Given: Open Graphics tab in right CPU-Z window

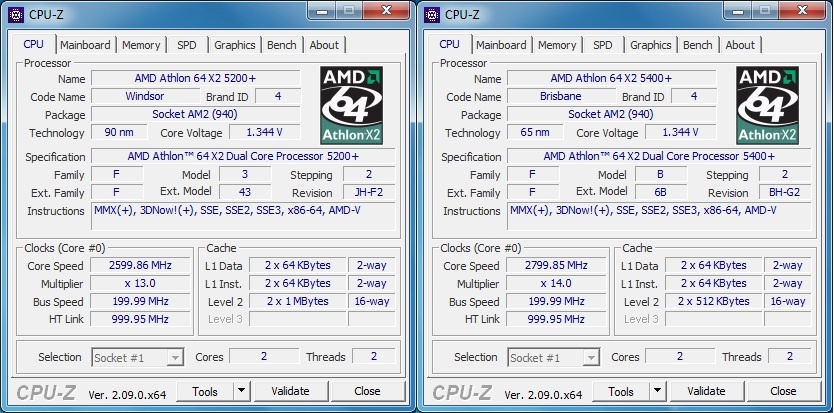Looking at the screenshot, I should click(650, 45).
